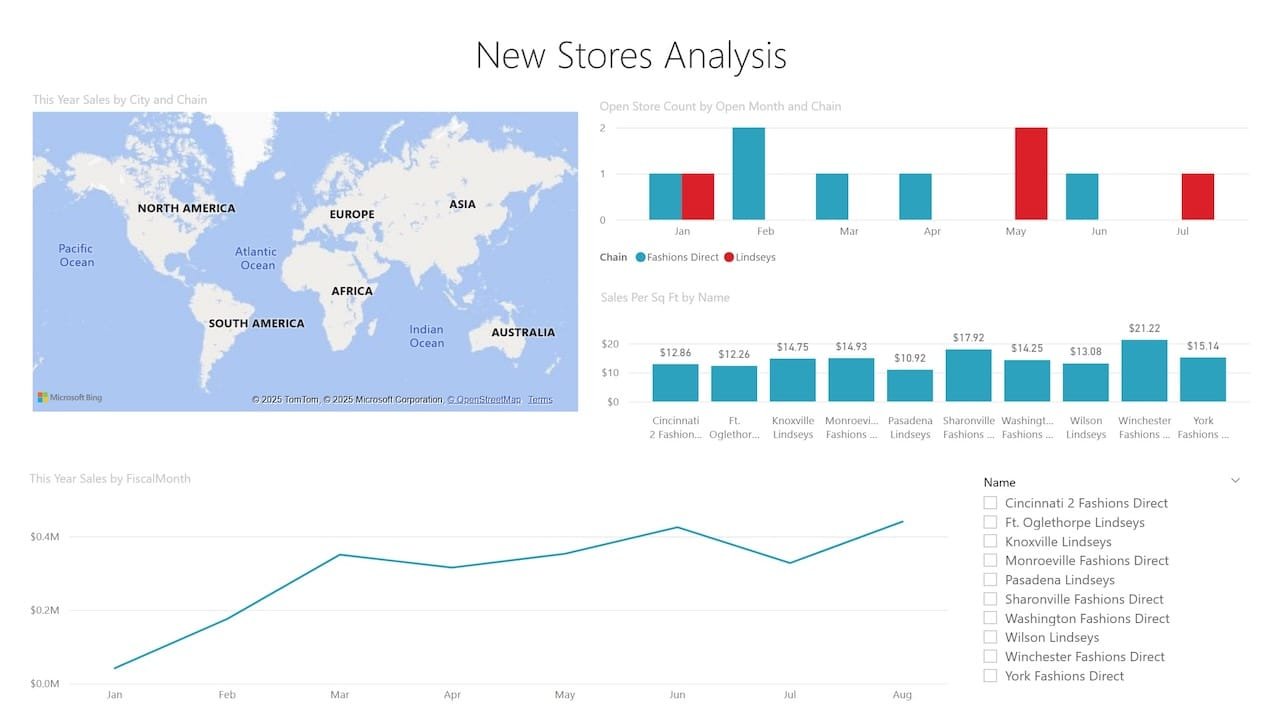The height and width of the screenshot is (717, 1280).
Task: Check the Ft. Oglethorpe Lindseys checkbox
Action: tap(990, 522)
